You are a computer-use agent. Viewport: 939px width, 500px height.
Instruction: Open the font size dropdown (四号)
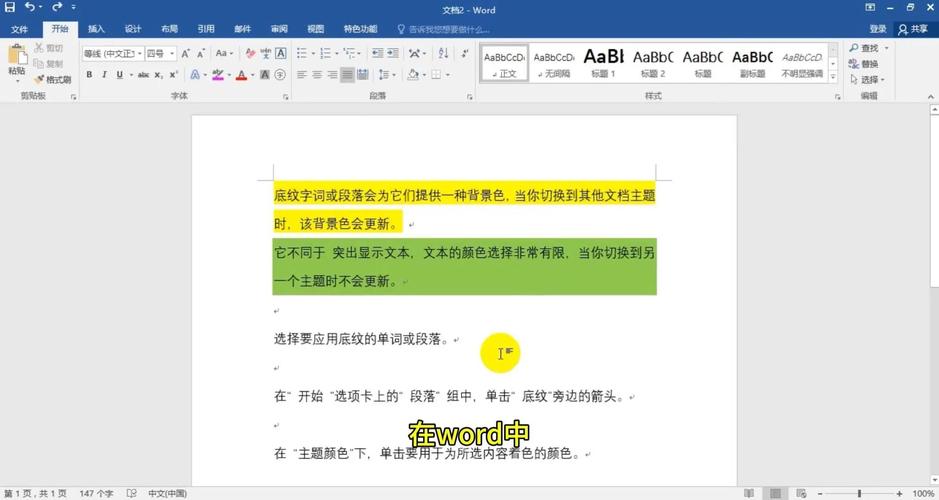pyautogui.click(x=172, y=53)
